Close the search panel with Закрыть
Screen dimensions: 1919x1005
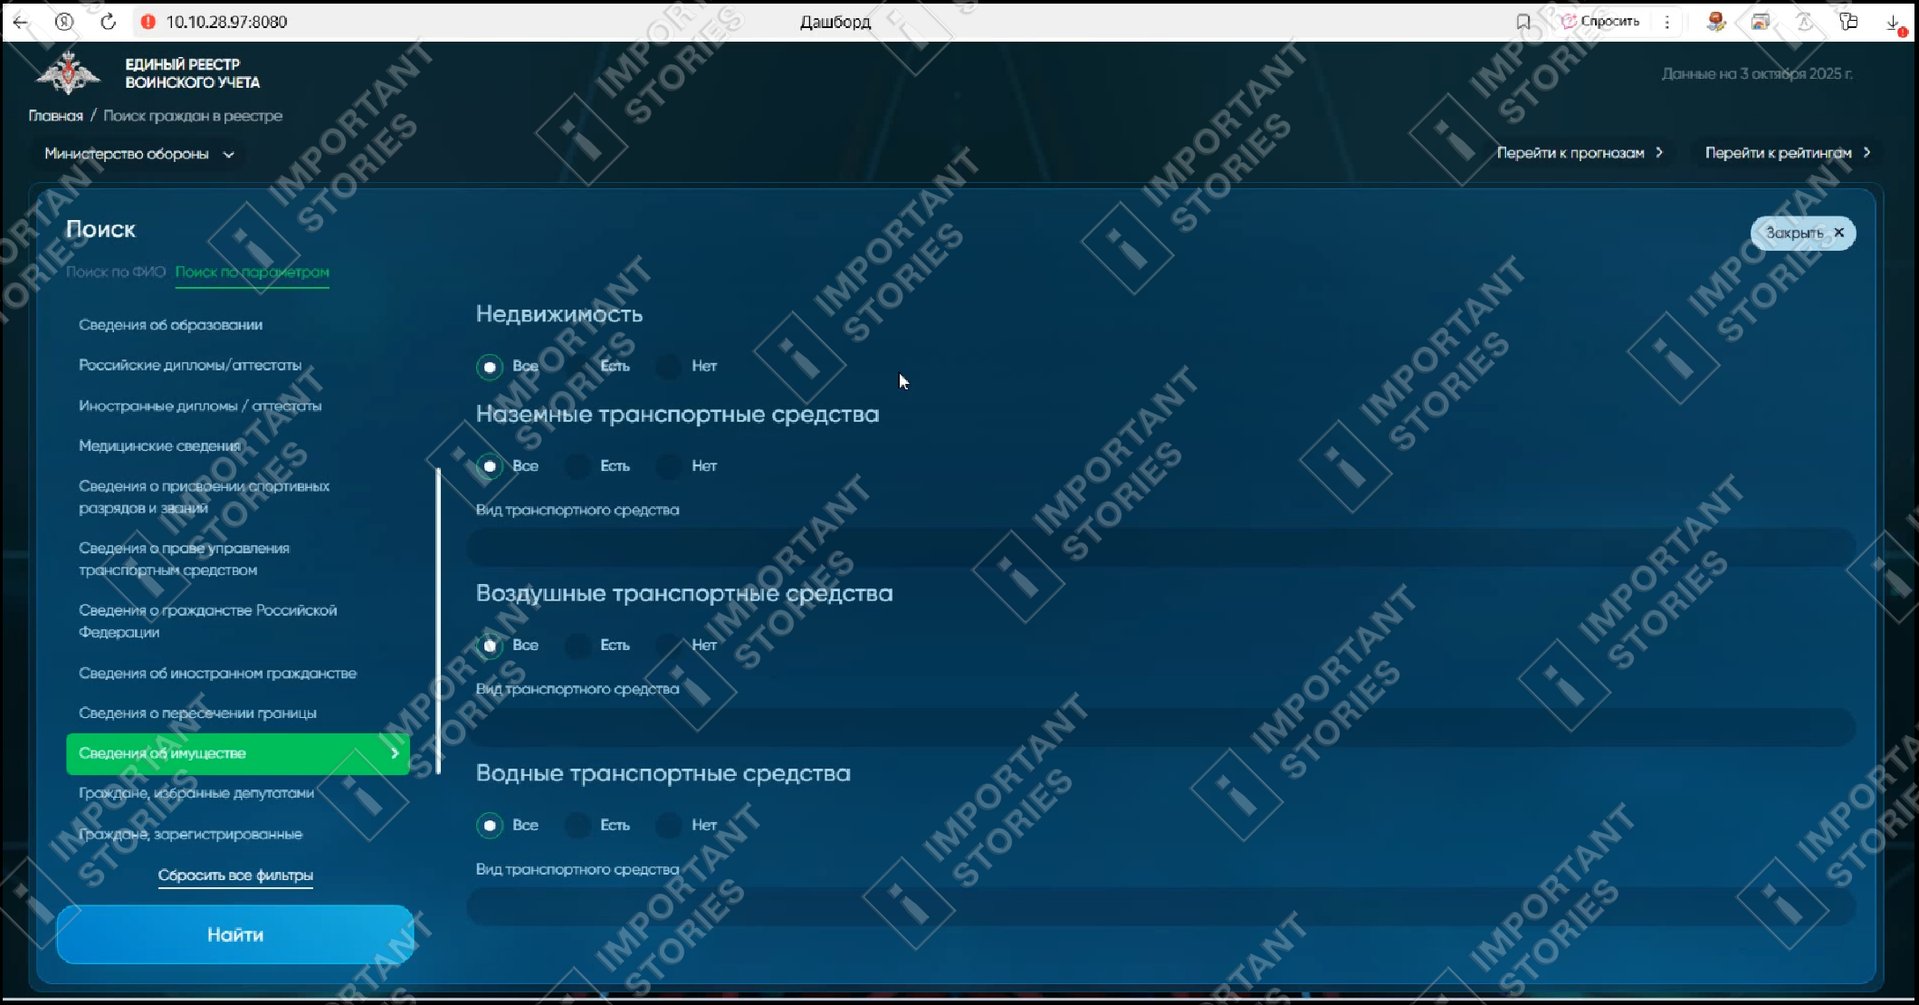pos(1802,233)
